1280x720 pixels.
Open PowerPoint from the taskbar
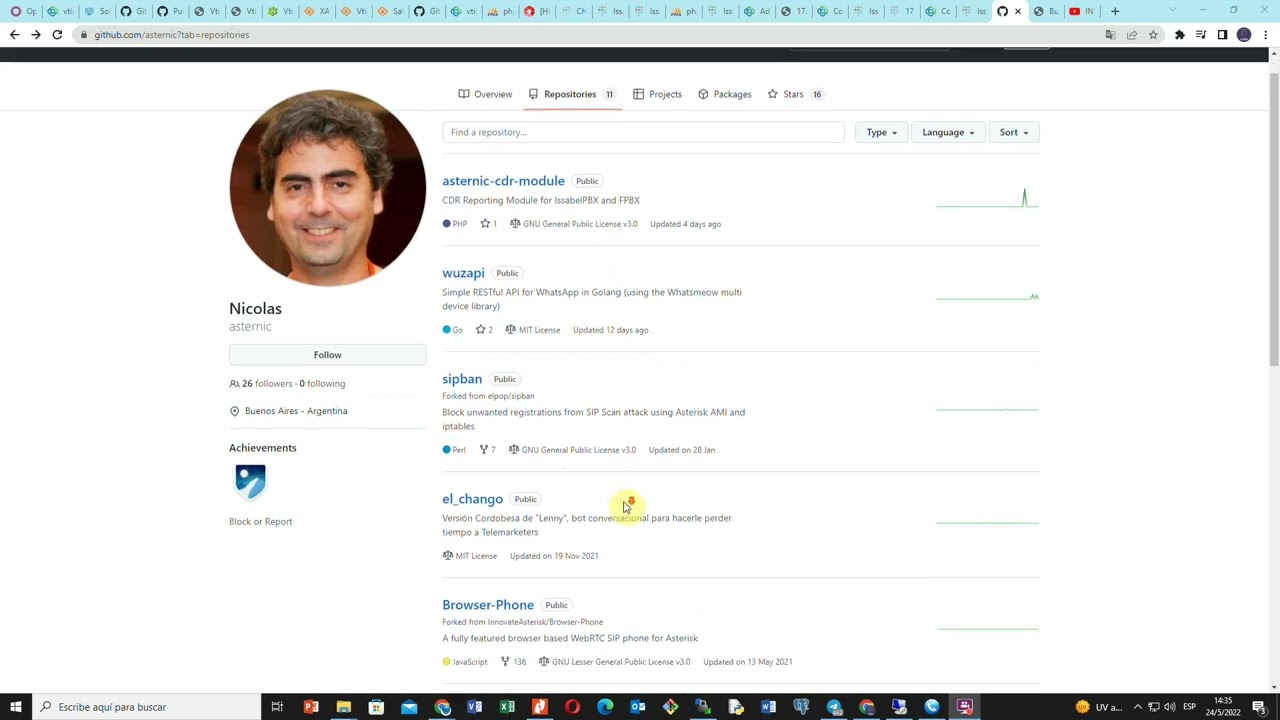pyautogui.click(x=311, y=707)
